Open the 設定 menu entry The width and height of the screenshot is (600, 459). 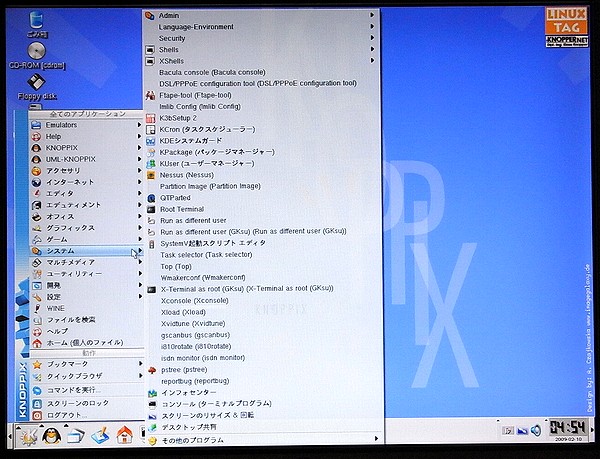click(x=87, y=297)
